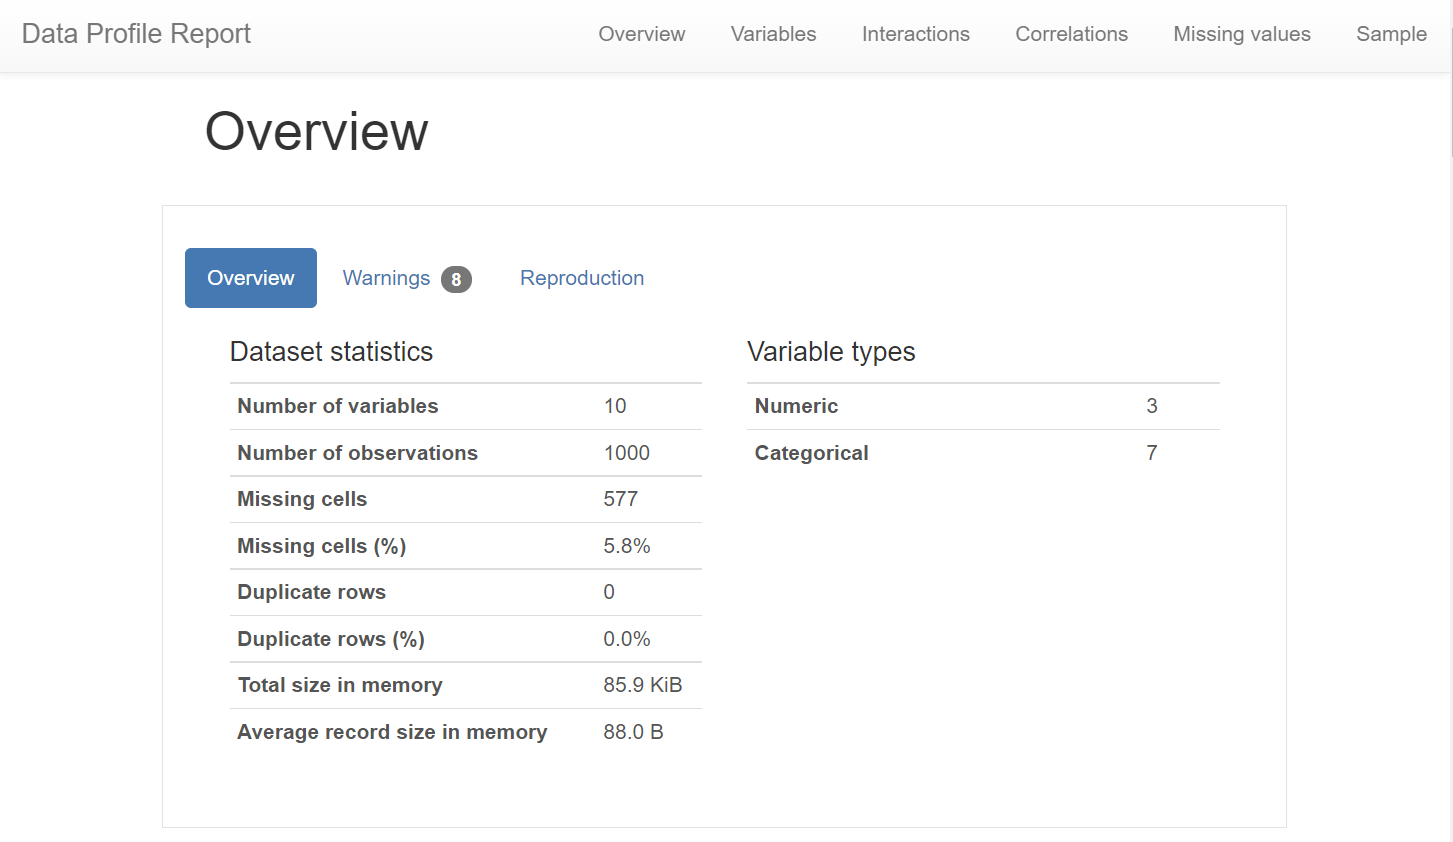Select the blue Overview tab

(x=251, y=278)
